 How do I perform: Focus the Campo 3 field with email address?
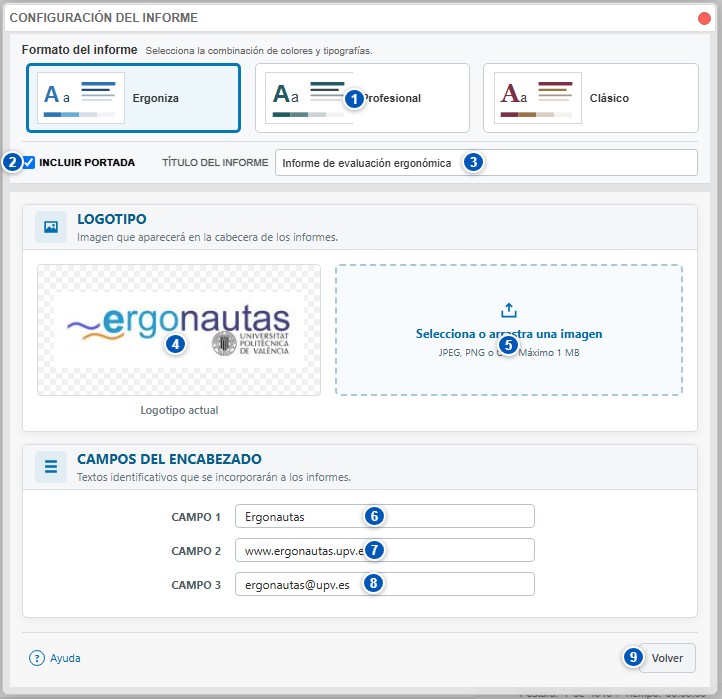click(x=385, y=584)
